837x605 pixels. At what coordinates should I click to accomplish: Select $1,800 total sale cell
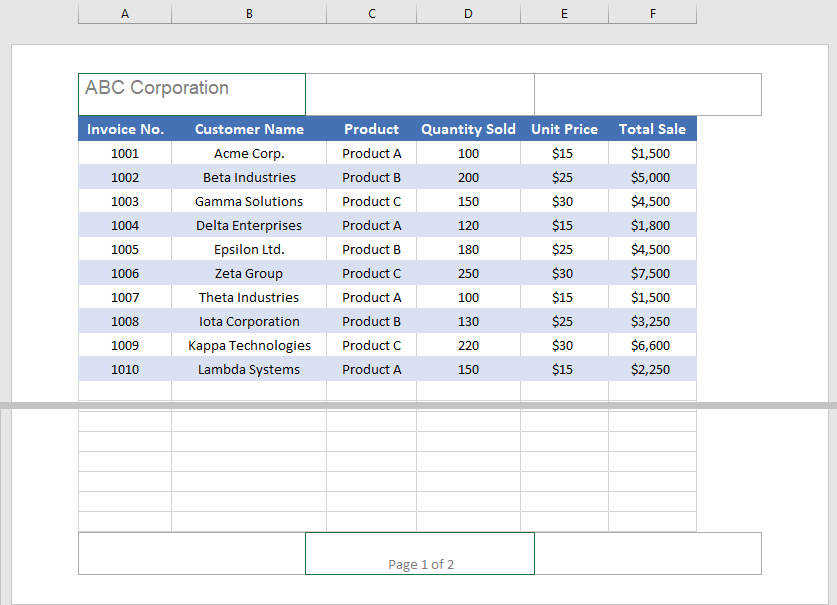(652, 225)
